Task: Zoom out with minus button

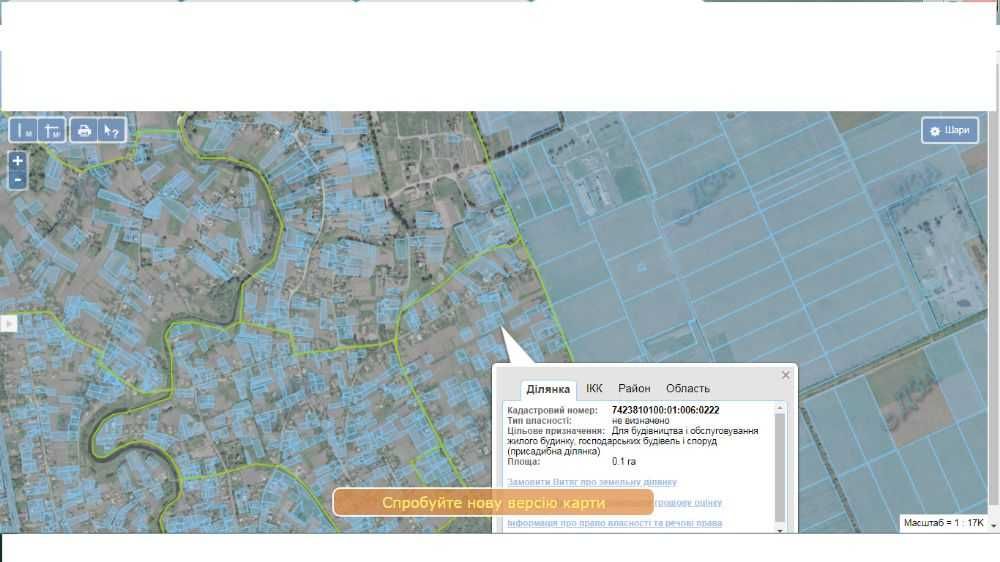Action: pos(18,180)
